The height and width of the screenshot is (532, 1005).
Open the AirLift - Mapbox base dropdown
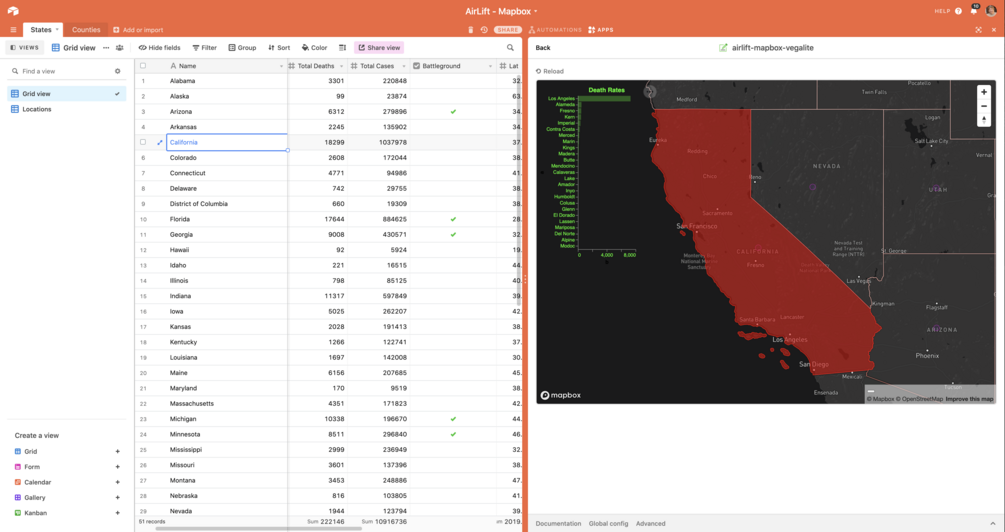501,11
